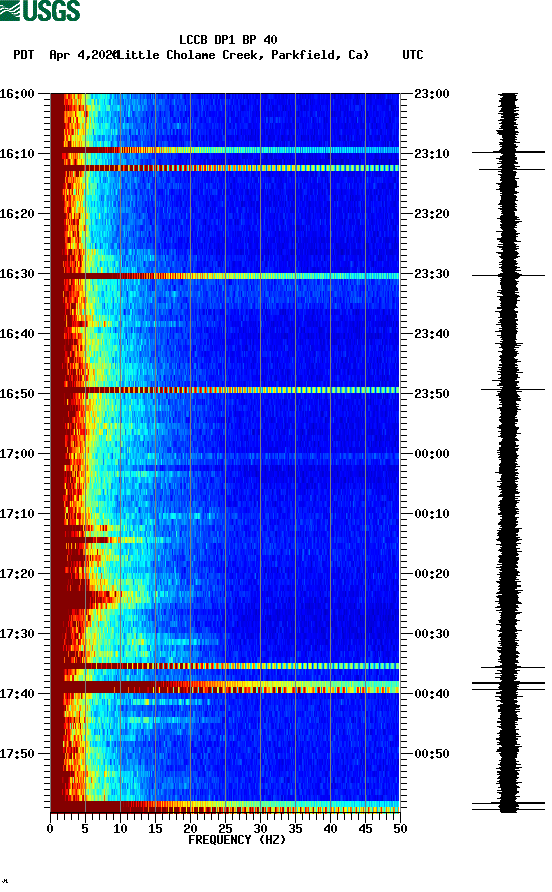
Task: Click the '16:50' PDT time label
Action: tap(17, 394)
